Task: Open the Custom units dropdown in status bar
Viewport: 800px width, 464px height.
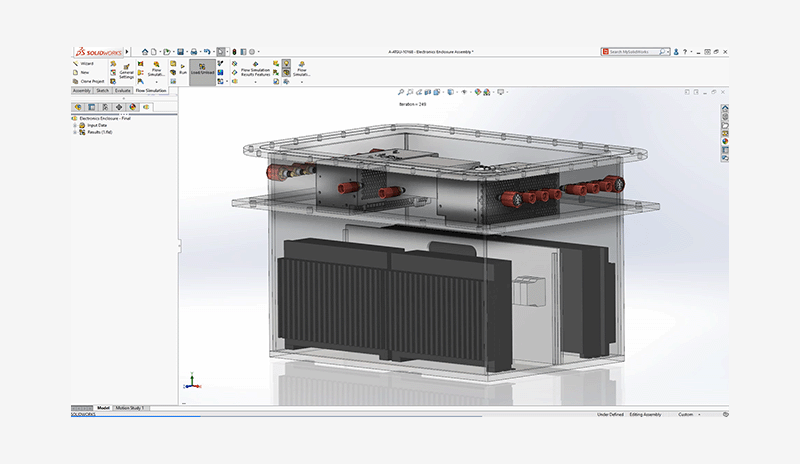Action: [x=691, y=413]
